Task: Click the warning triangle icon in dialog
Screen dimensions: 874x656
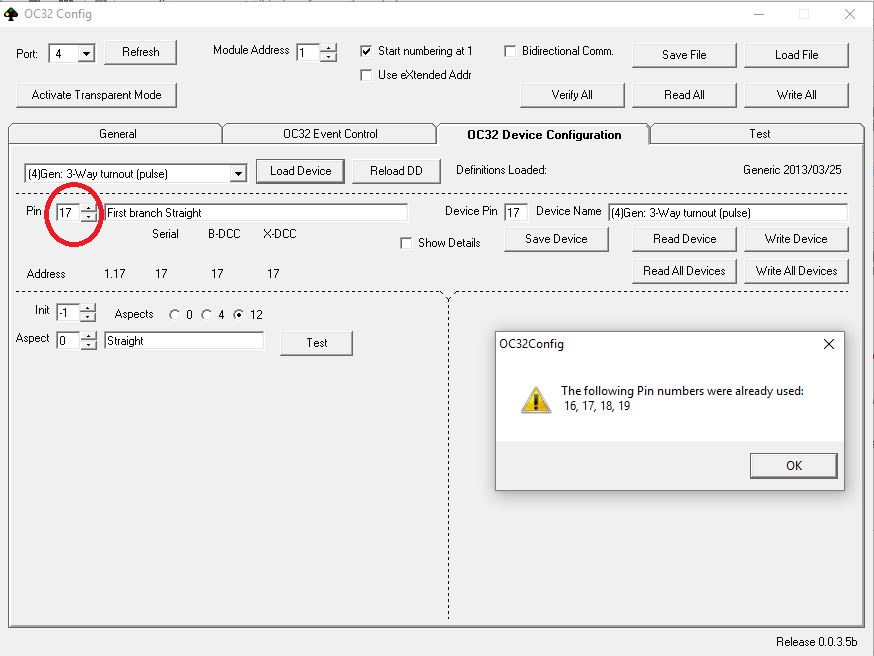Action: pos(535,399)
